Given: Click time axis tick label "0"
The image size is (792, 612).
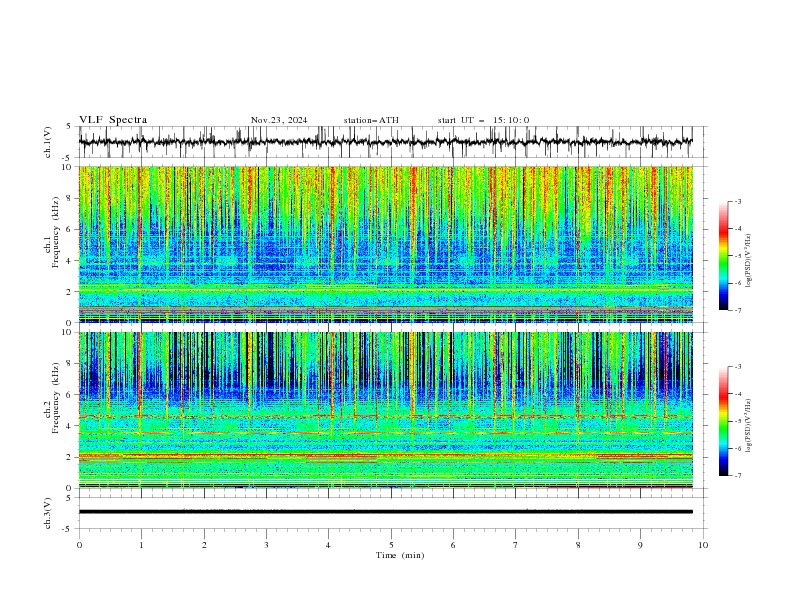Looking at the screenshot, I should (79, 545).
